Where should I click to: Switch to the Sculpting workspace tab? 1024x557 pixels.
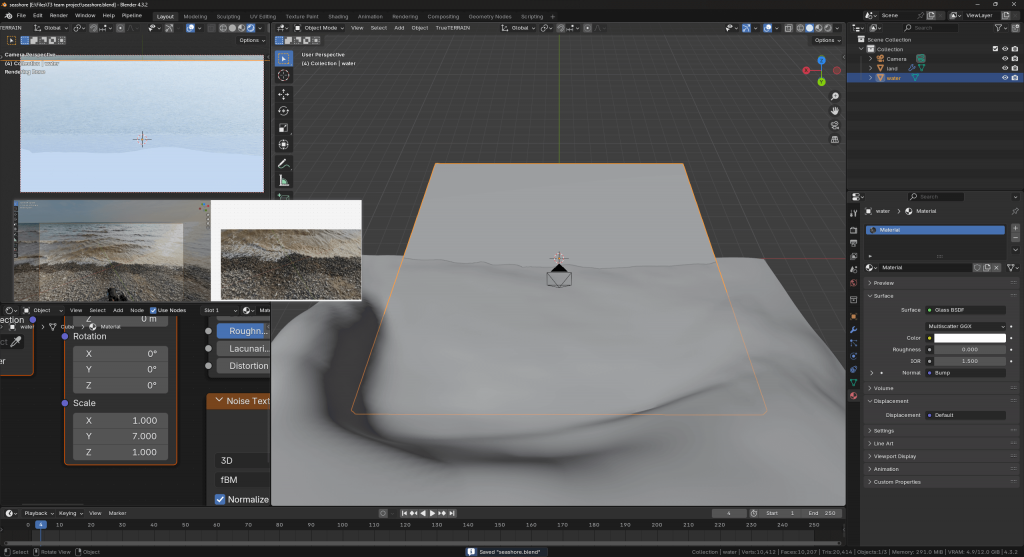228,17
